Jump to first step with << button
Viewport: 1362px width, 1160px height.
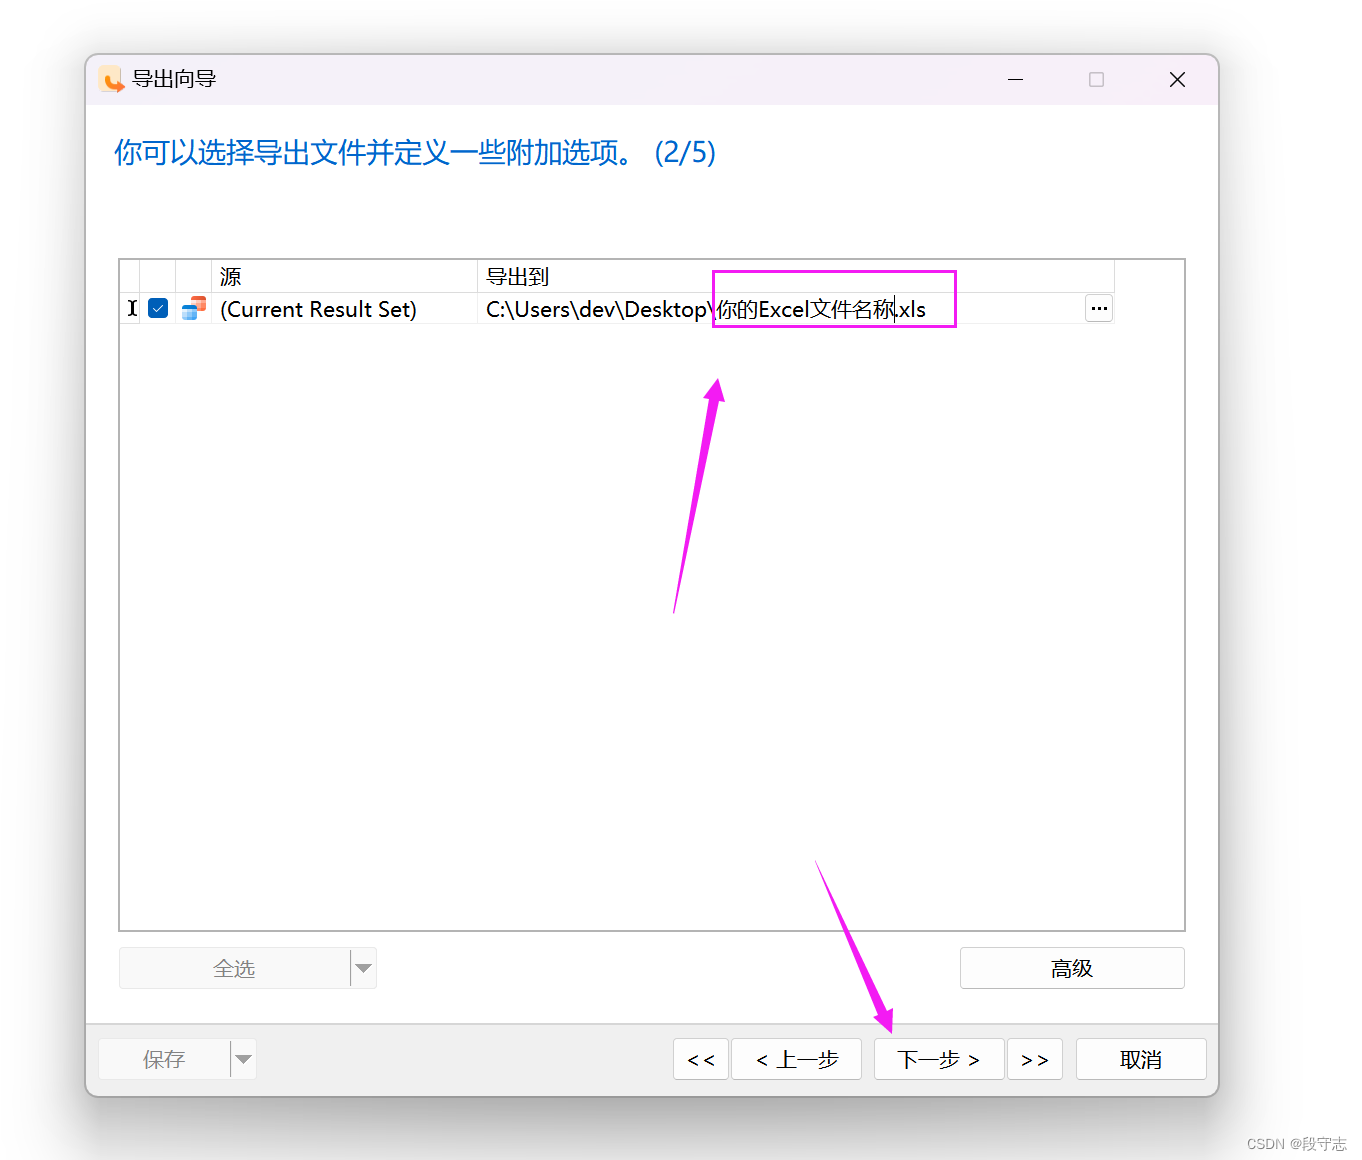[701, 1059]
